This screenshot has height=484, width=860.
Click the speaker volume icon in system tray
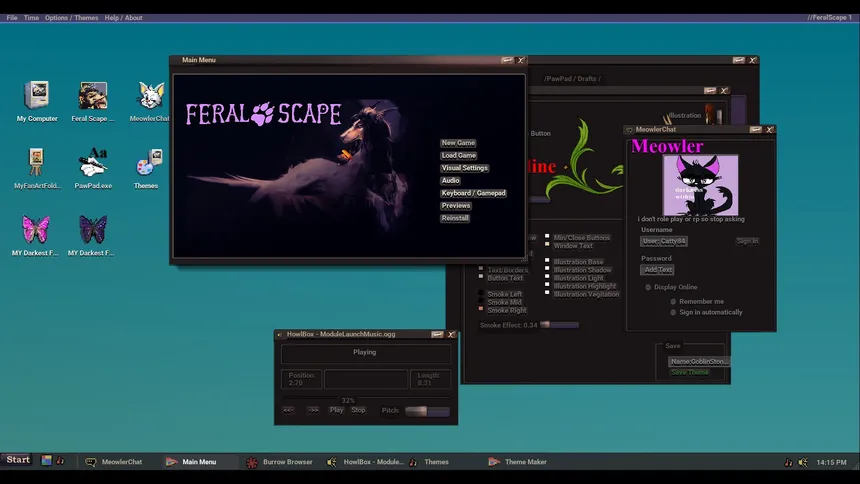click(x=803, y=462)
